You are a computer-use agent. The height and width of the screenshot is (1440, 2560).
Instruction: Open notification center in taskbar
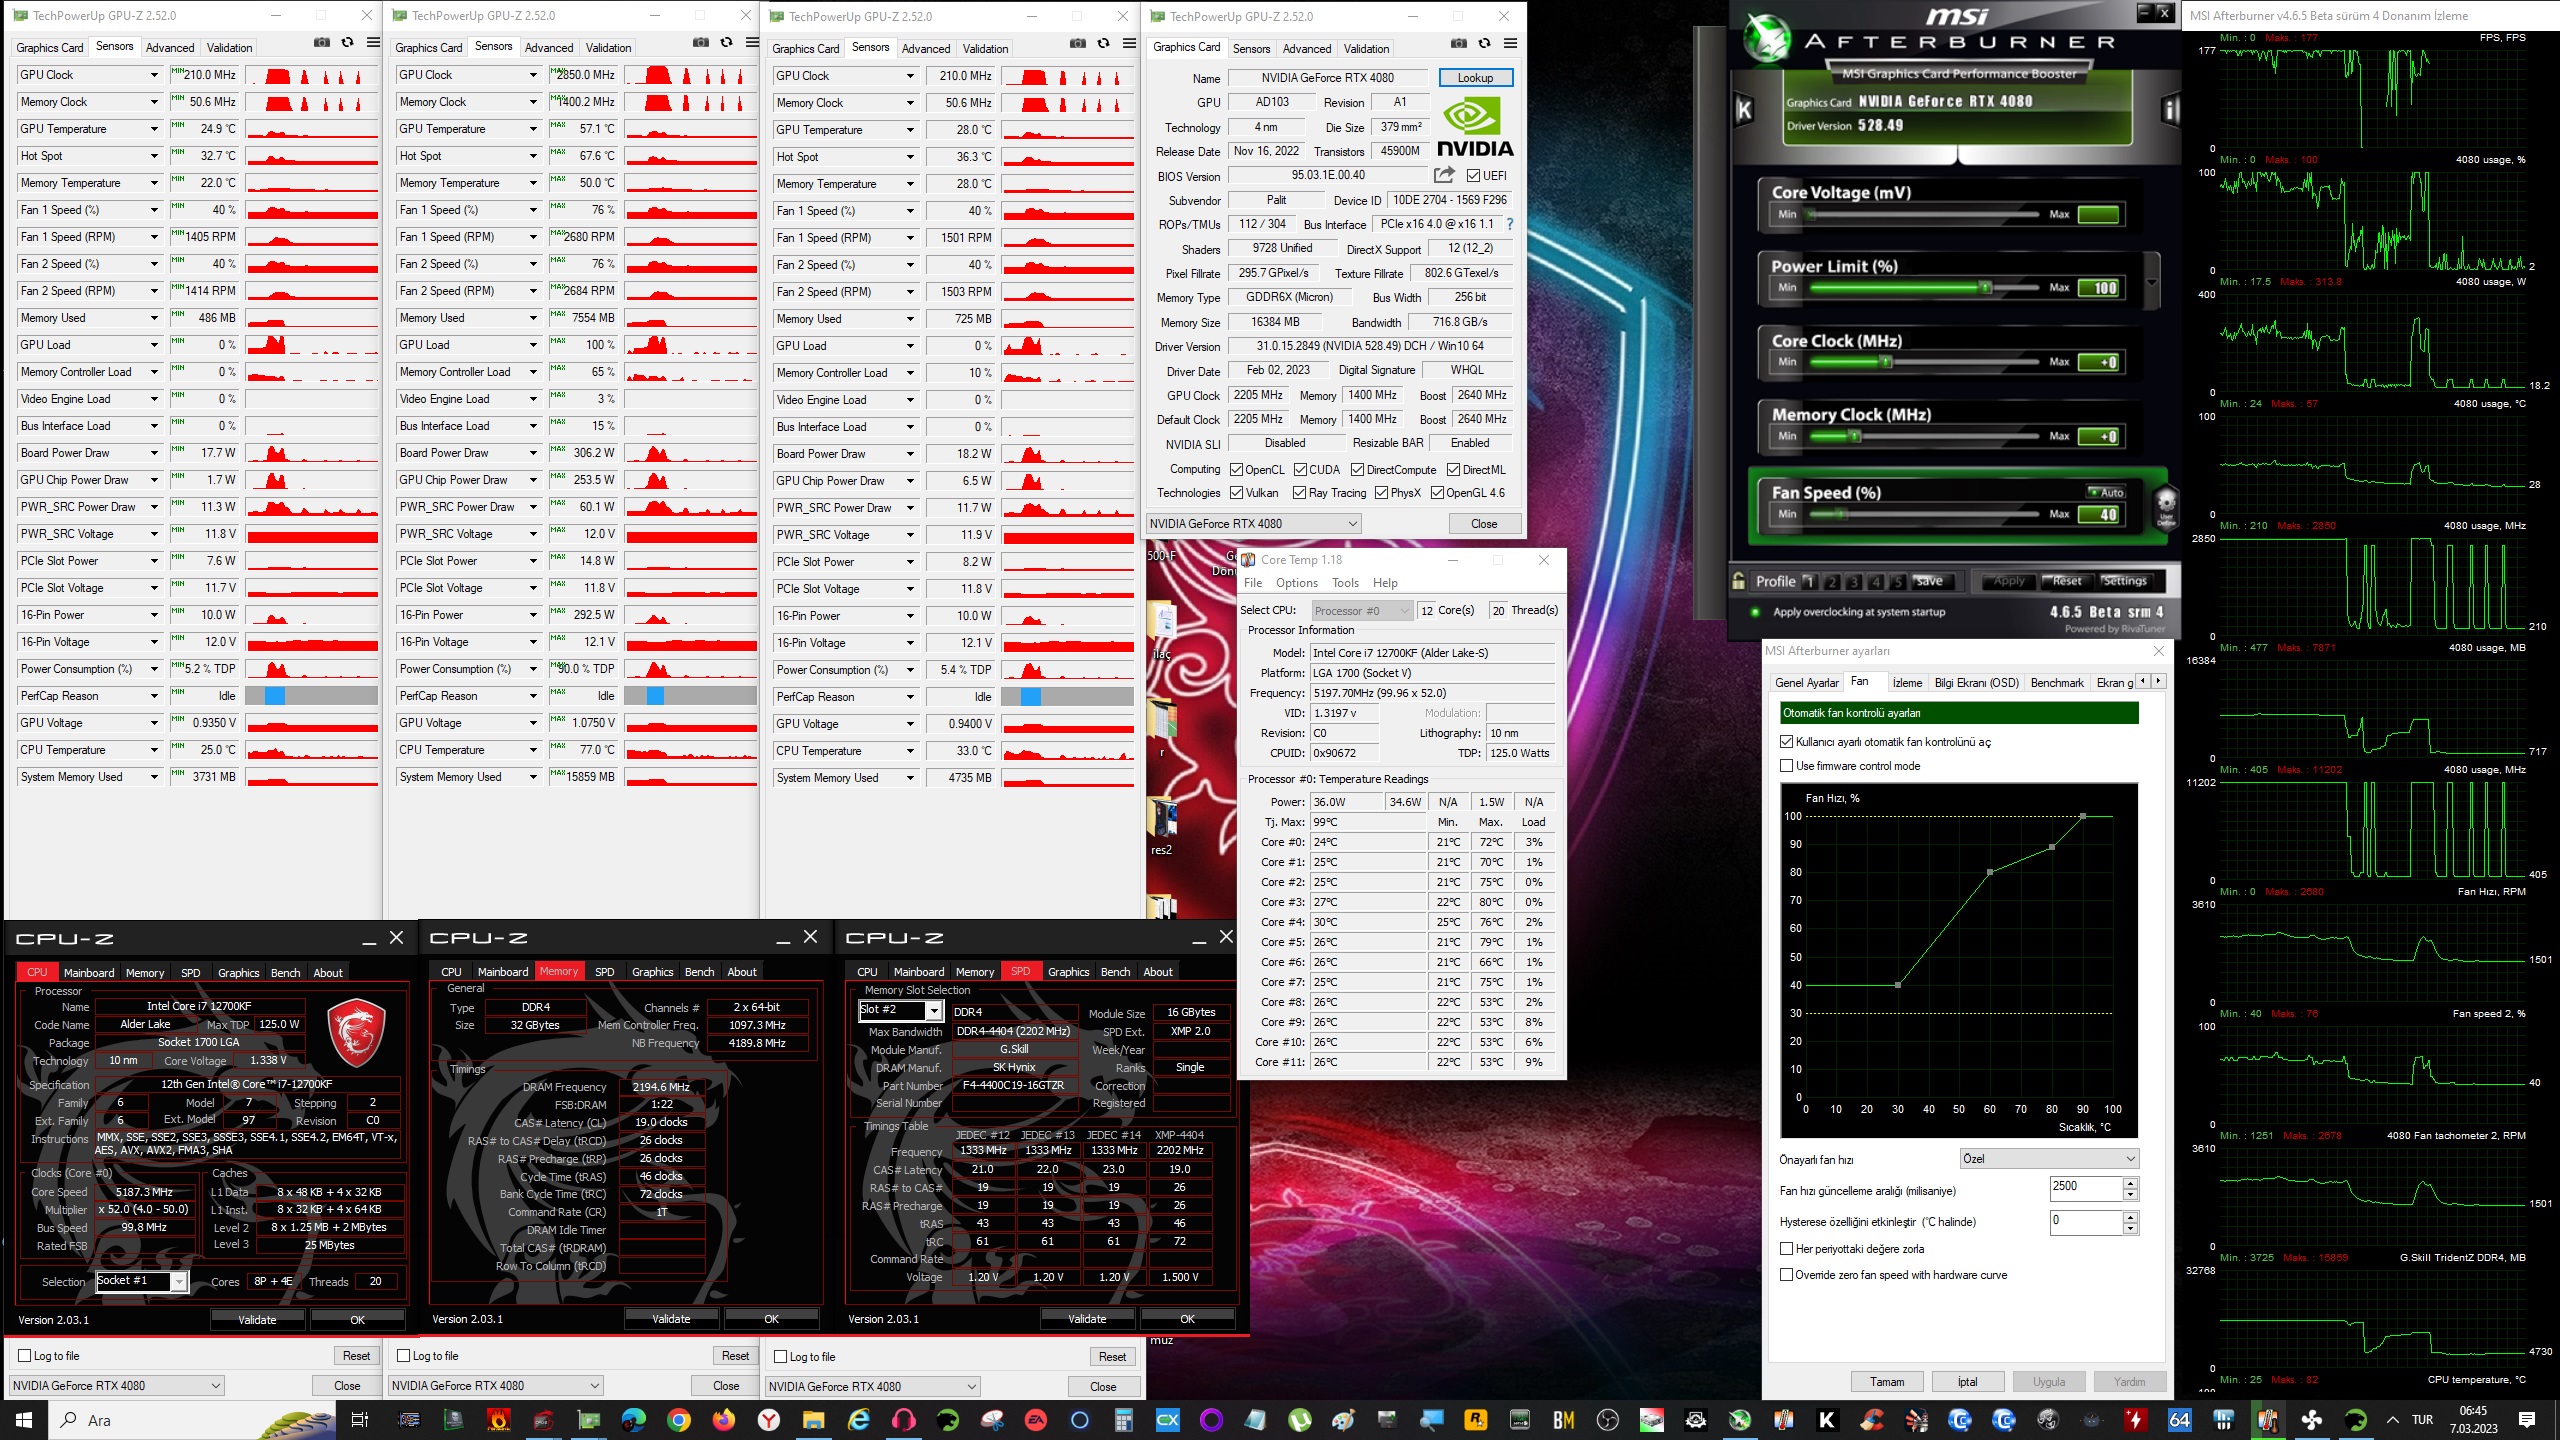pyautogui.click(x=2527, y=1420)
